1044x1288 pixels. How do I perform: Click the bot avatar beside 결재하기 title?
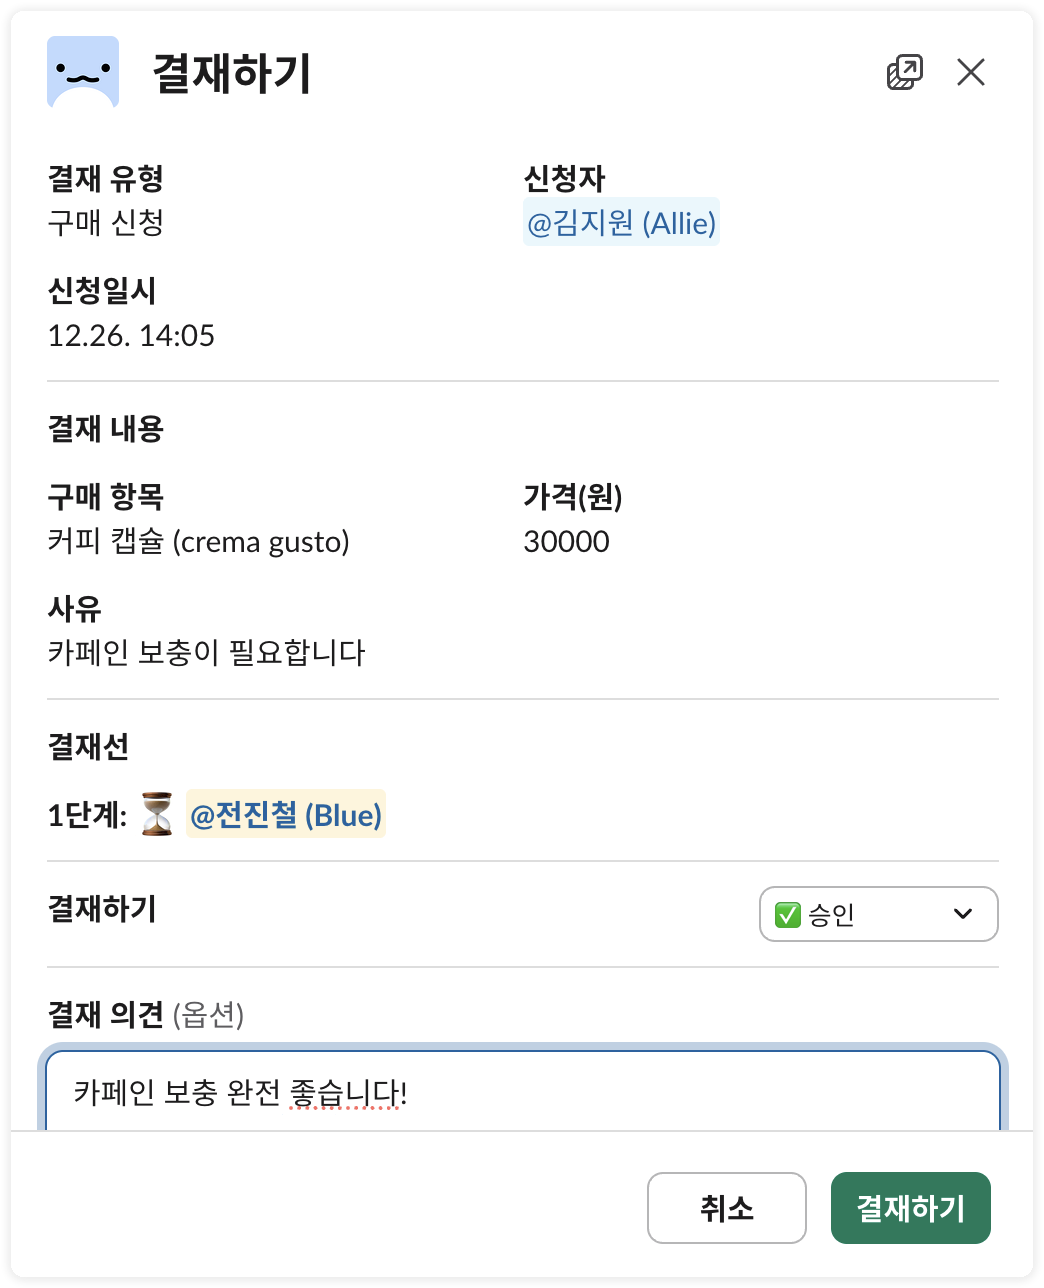click(82, 71)
